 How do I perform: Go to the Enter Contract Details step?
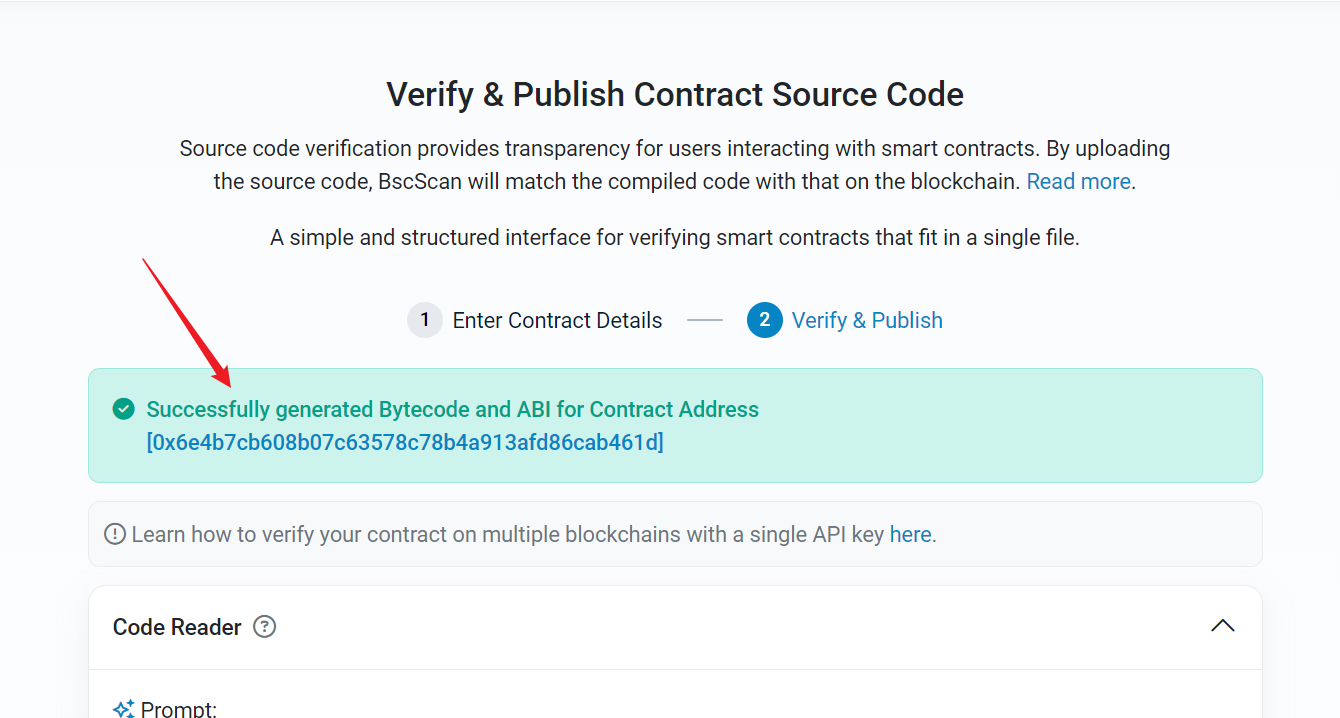tap(557, 321)
